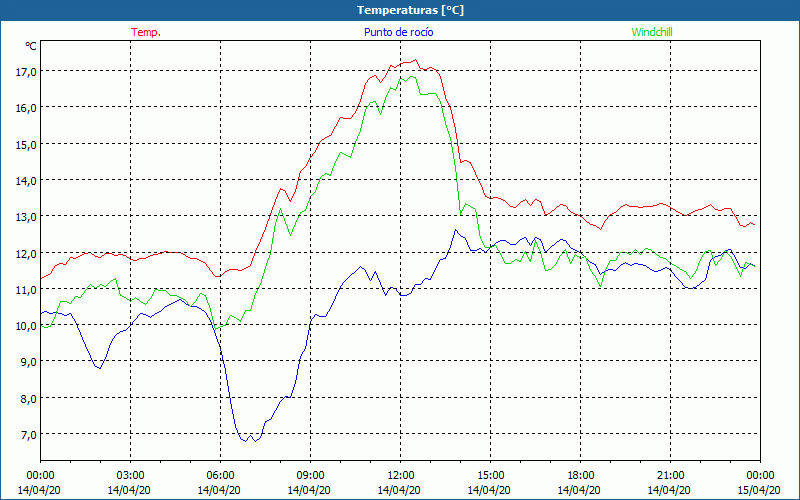Image resolution: width=800 pixels, height=500 pixels.
Task: Click the 12:00 time axis label
Action: pyautogui.click(x=401, y=476)
